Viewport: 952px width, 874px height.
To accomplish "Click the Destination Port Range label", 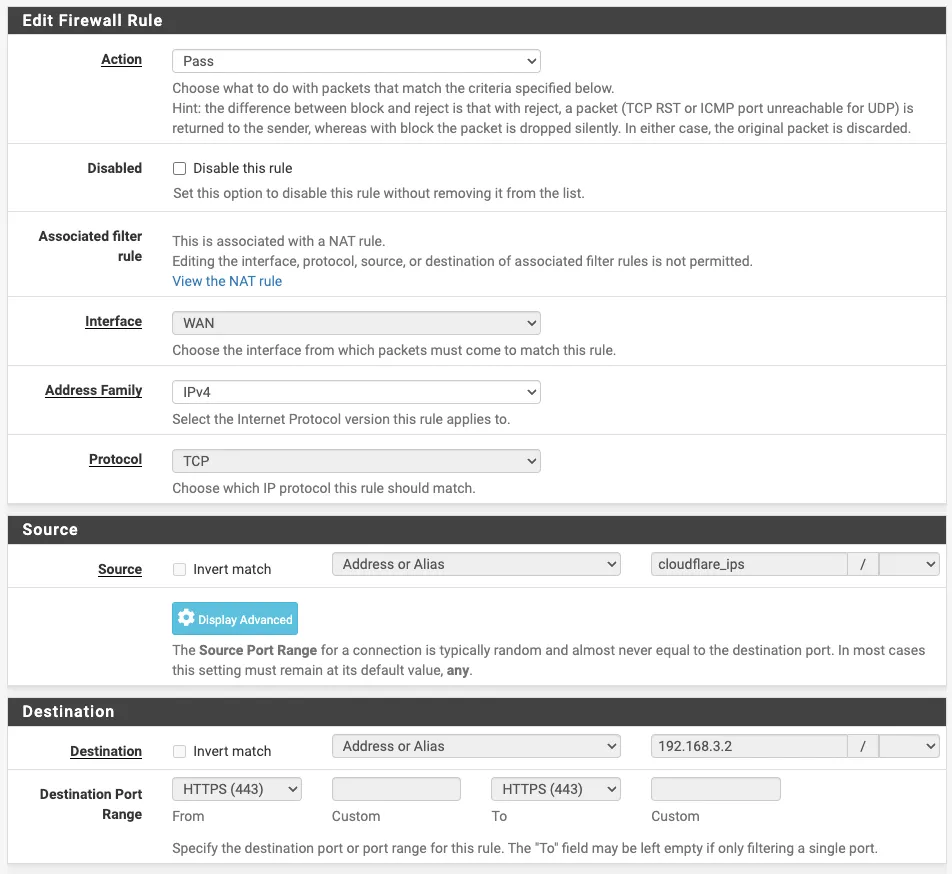I will (91, 804).
